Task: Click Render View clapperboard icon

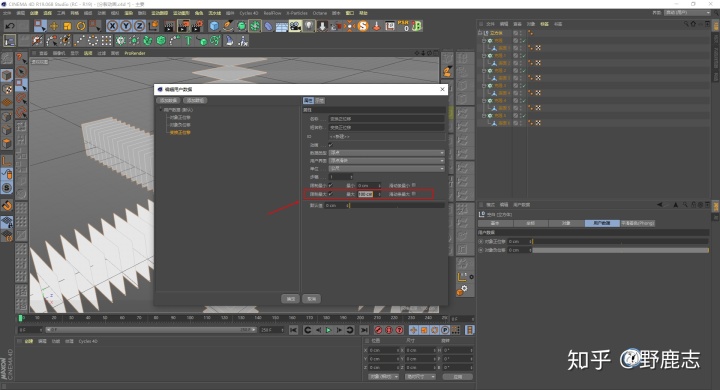Action: [169, 26]
